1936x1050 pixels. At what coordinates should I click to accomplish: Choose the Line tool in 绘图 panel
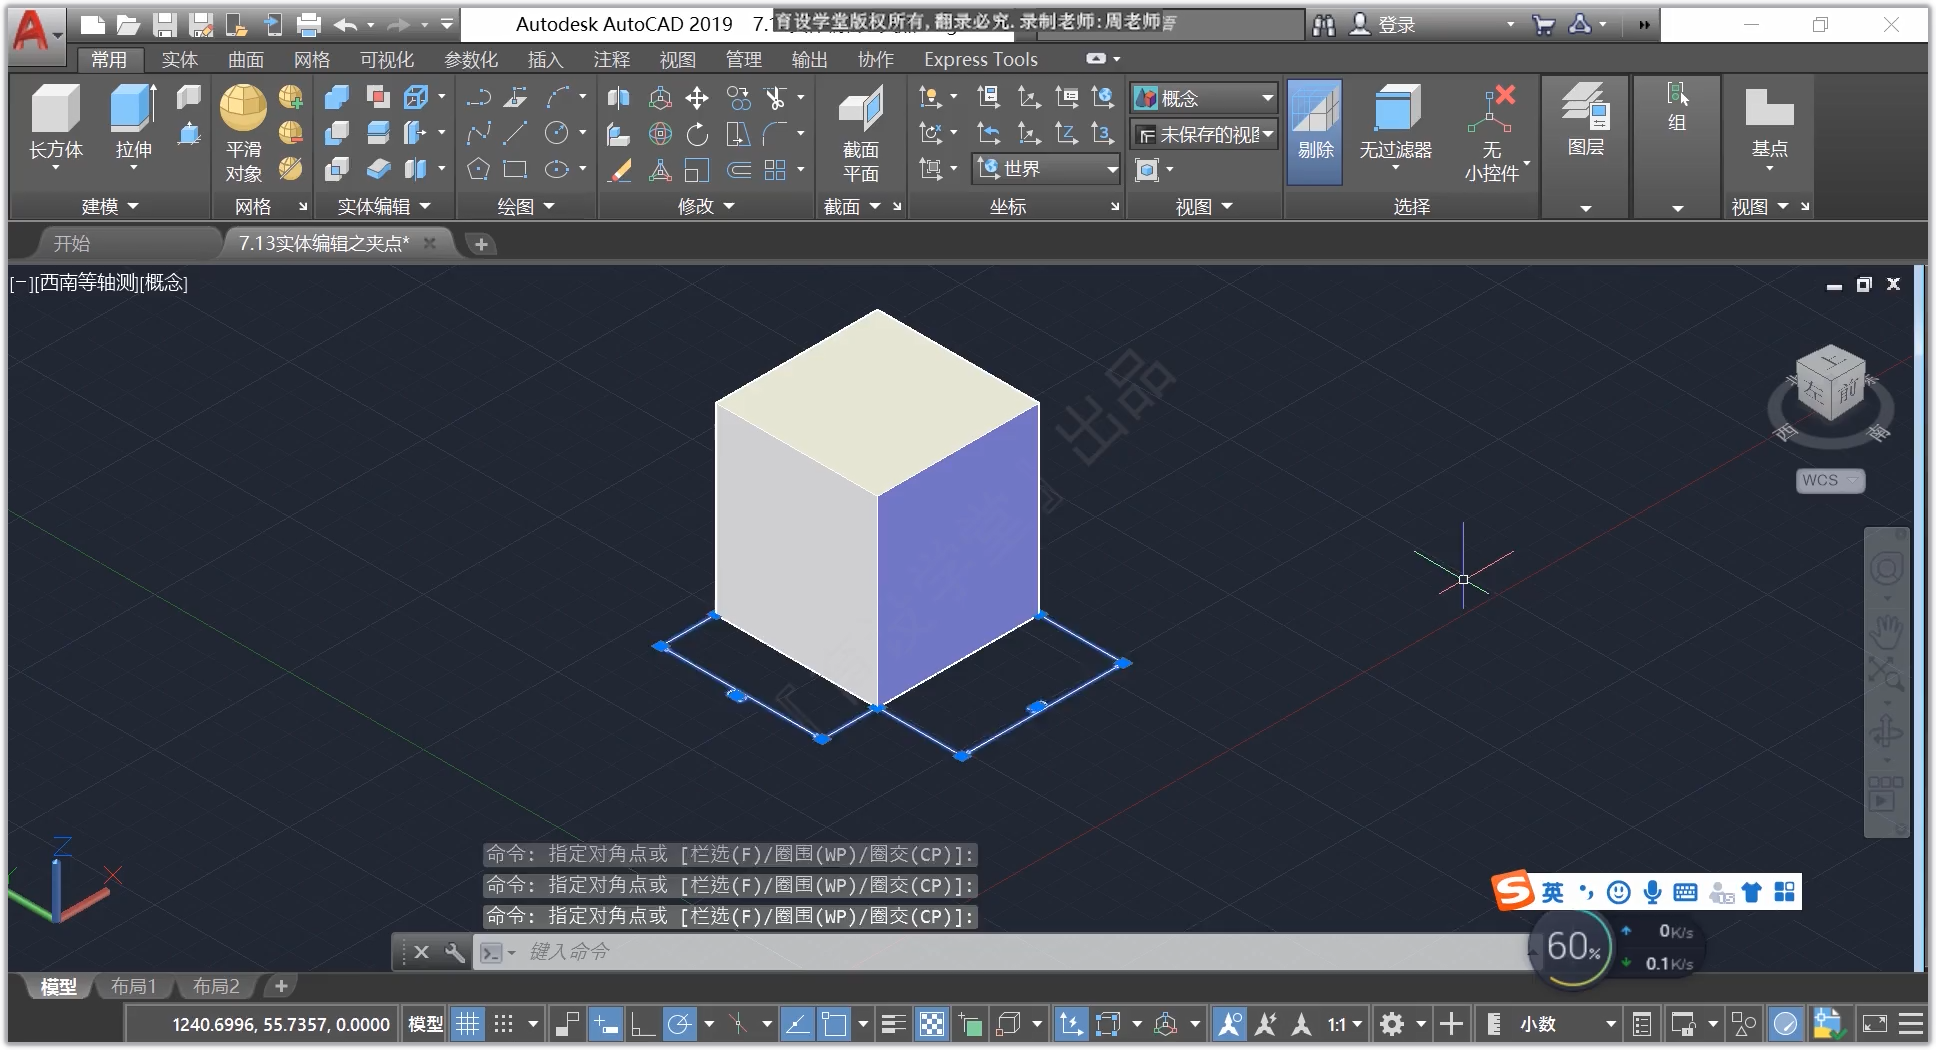(x=516, y=133)
